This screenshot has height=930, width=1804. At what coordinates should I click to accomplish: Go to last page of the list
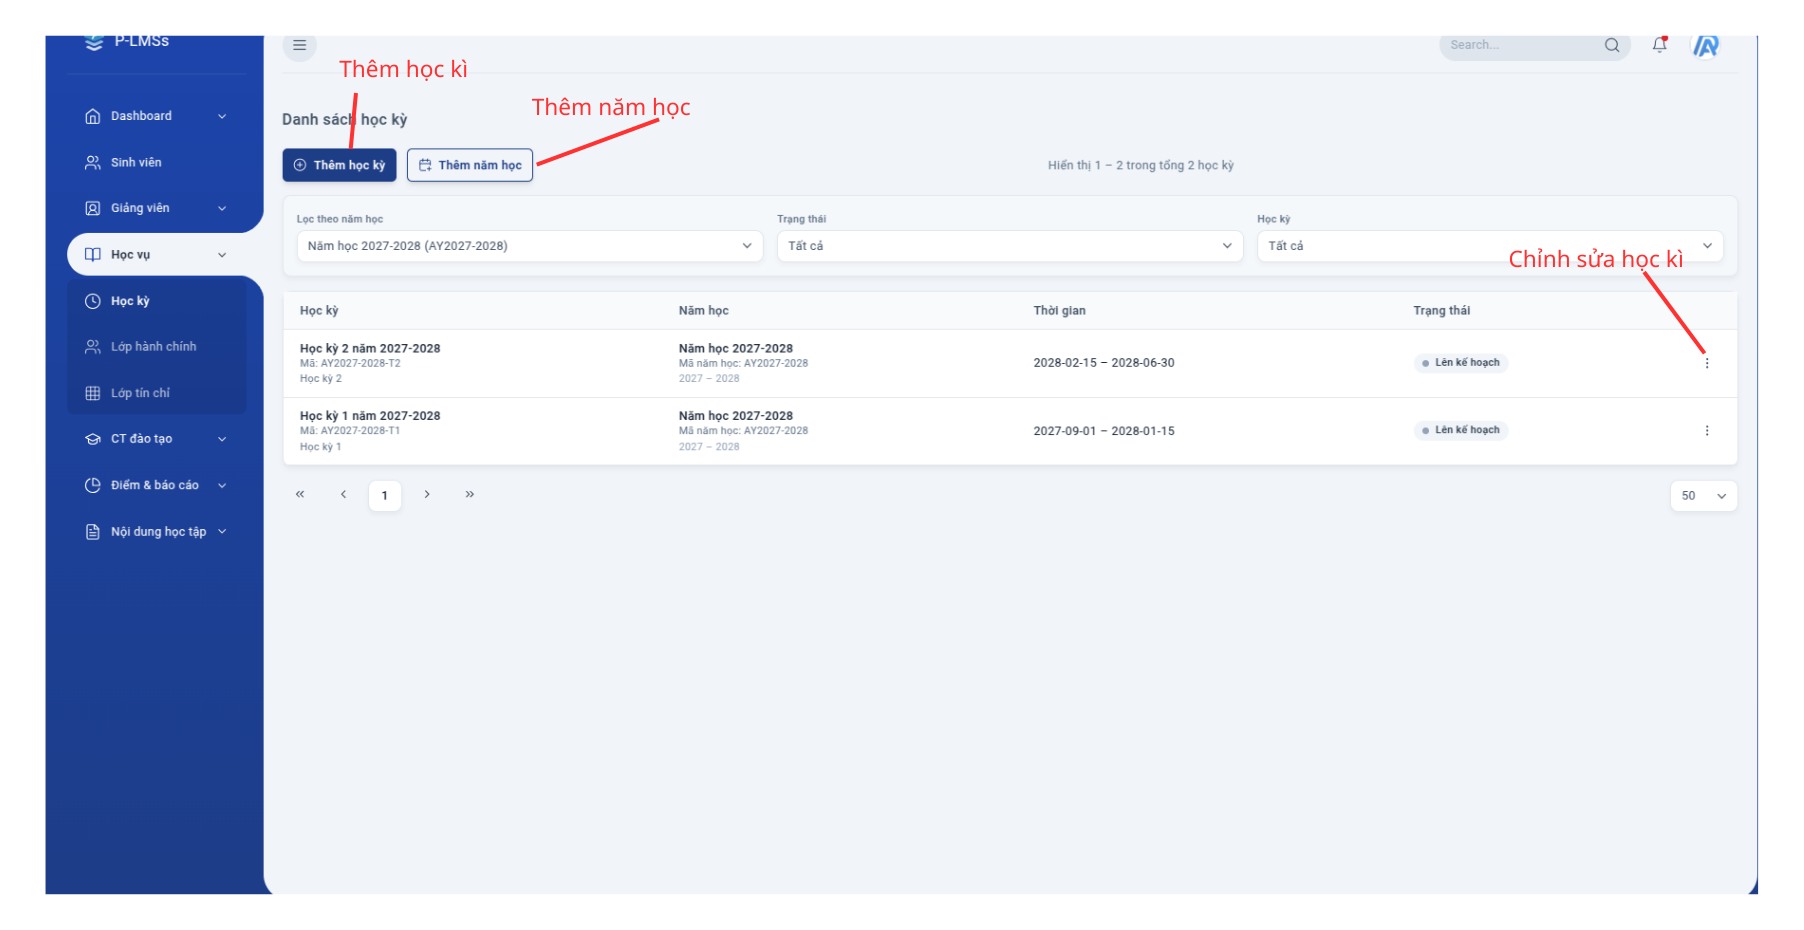[x=470, y=495]
